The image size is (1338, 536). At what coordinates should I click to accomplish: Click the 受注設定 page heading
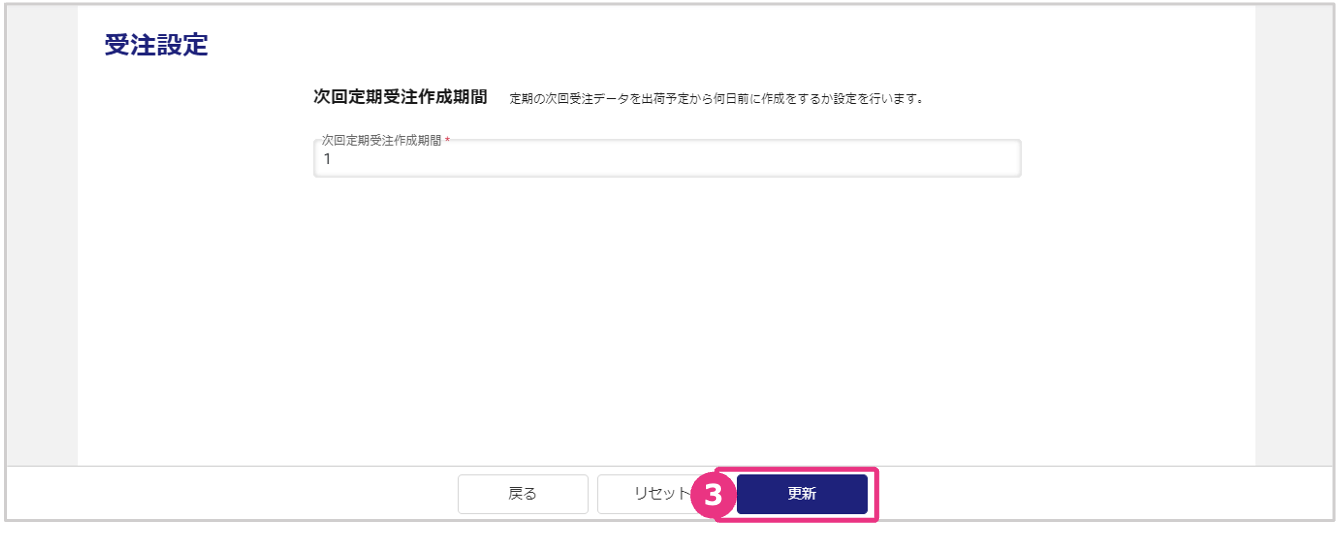click(x=156, y=45)
